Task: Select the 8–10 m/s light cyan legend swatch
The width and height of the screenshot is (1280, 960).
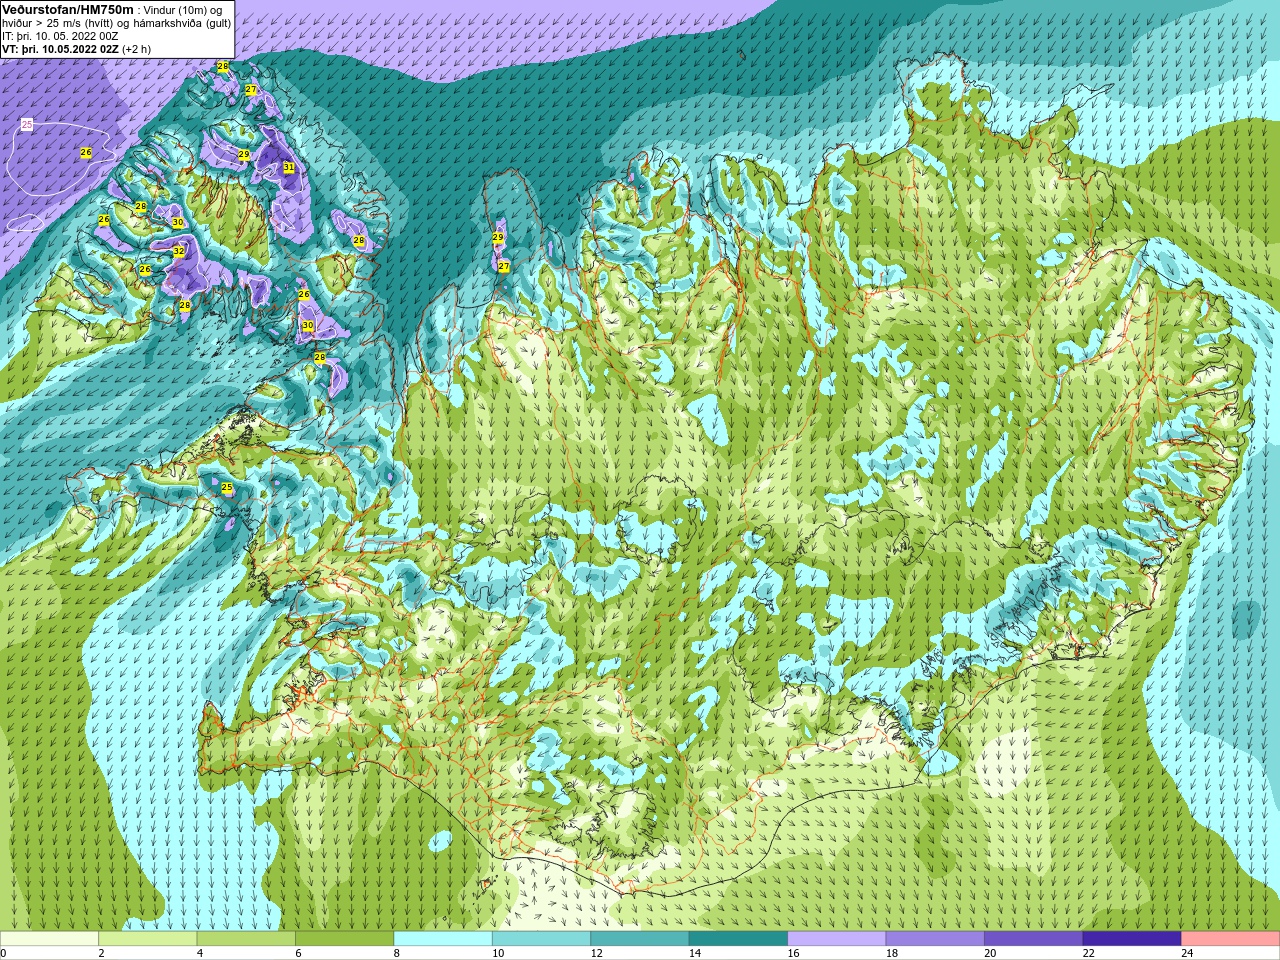Action: (443, 939)
